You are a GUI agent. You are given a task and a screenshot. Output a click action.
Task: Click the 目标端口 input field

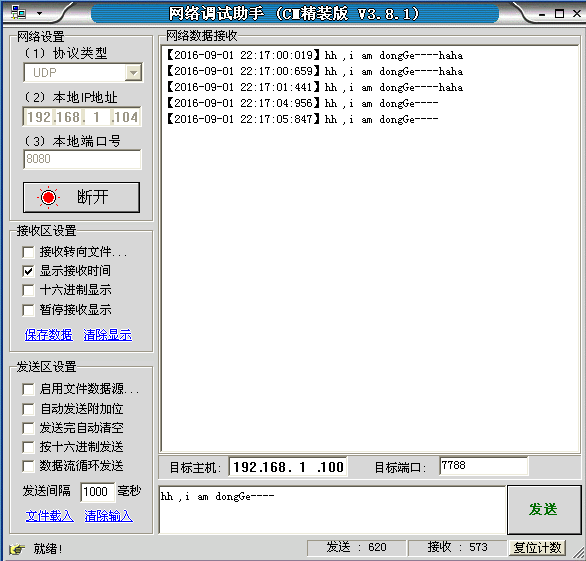[x=484, y=466]
